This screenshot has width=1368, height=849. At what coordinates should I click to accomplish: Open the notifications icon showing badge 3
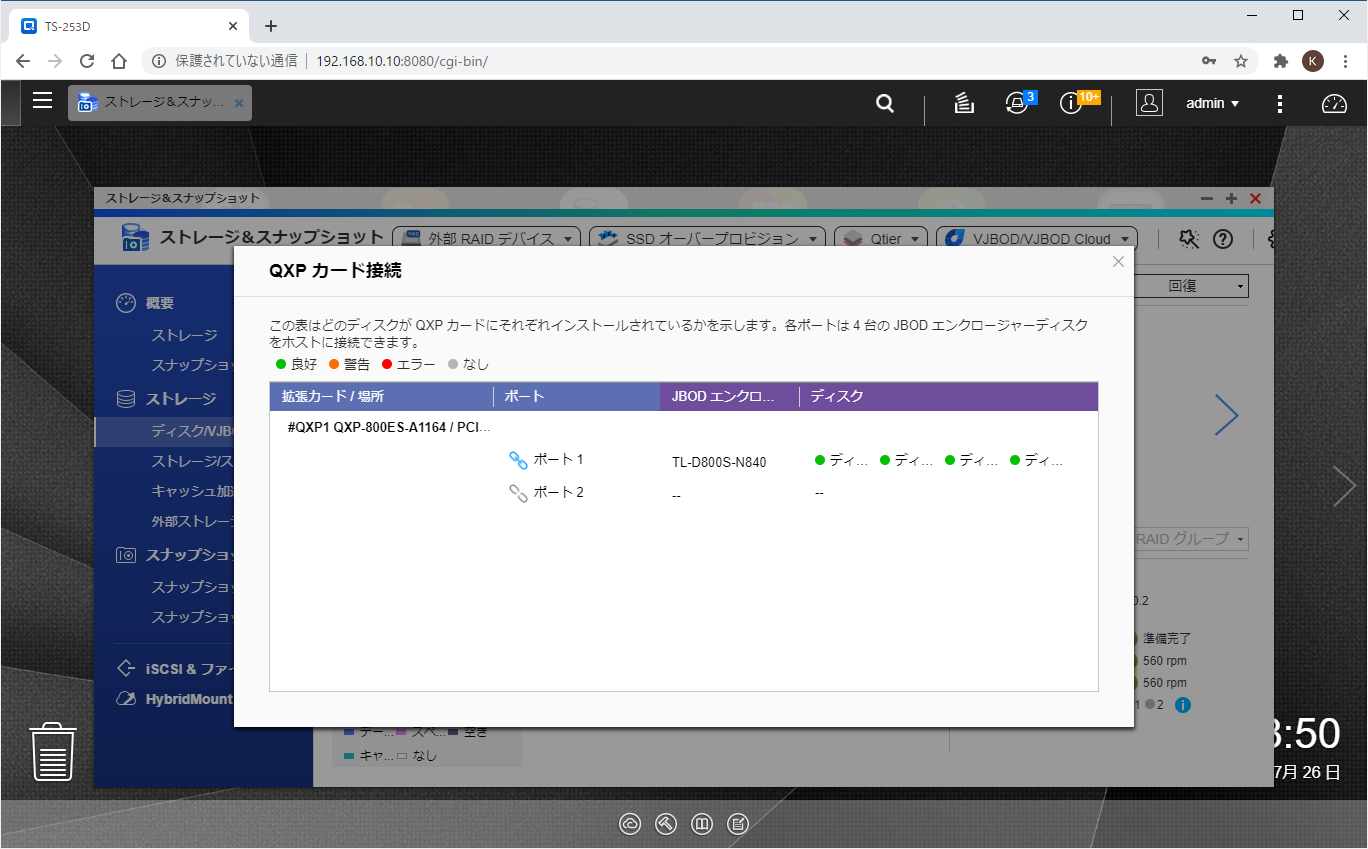point(1018,103)
